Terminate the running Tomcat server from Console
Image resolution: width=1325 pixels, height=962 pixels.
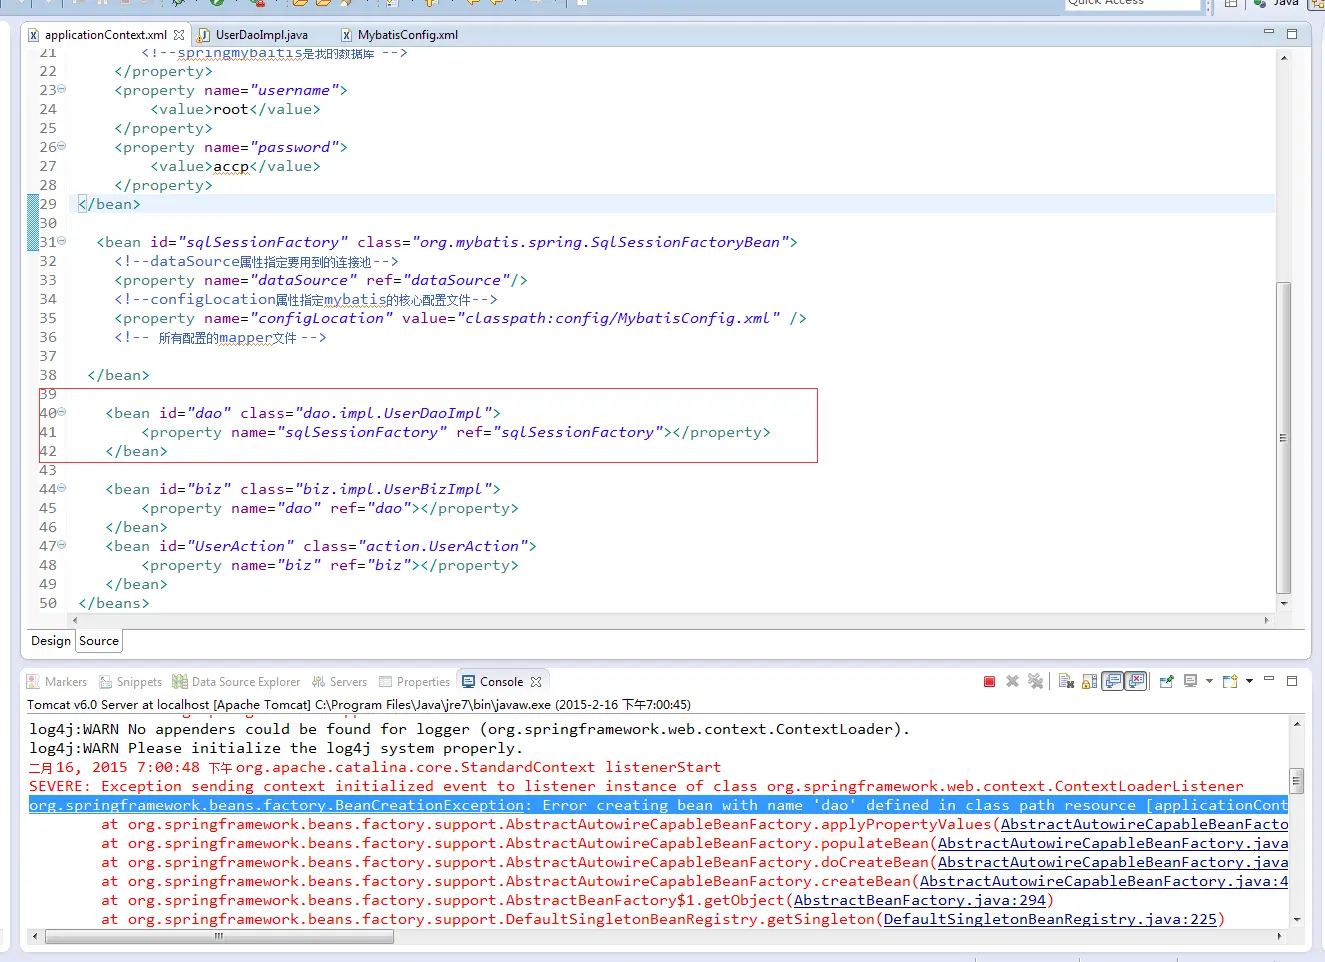[x=989, y=681]
